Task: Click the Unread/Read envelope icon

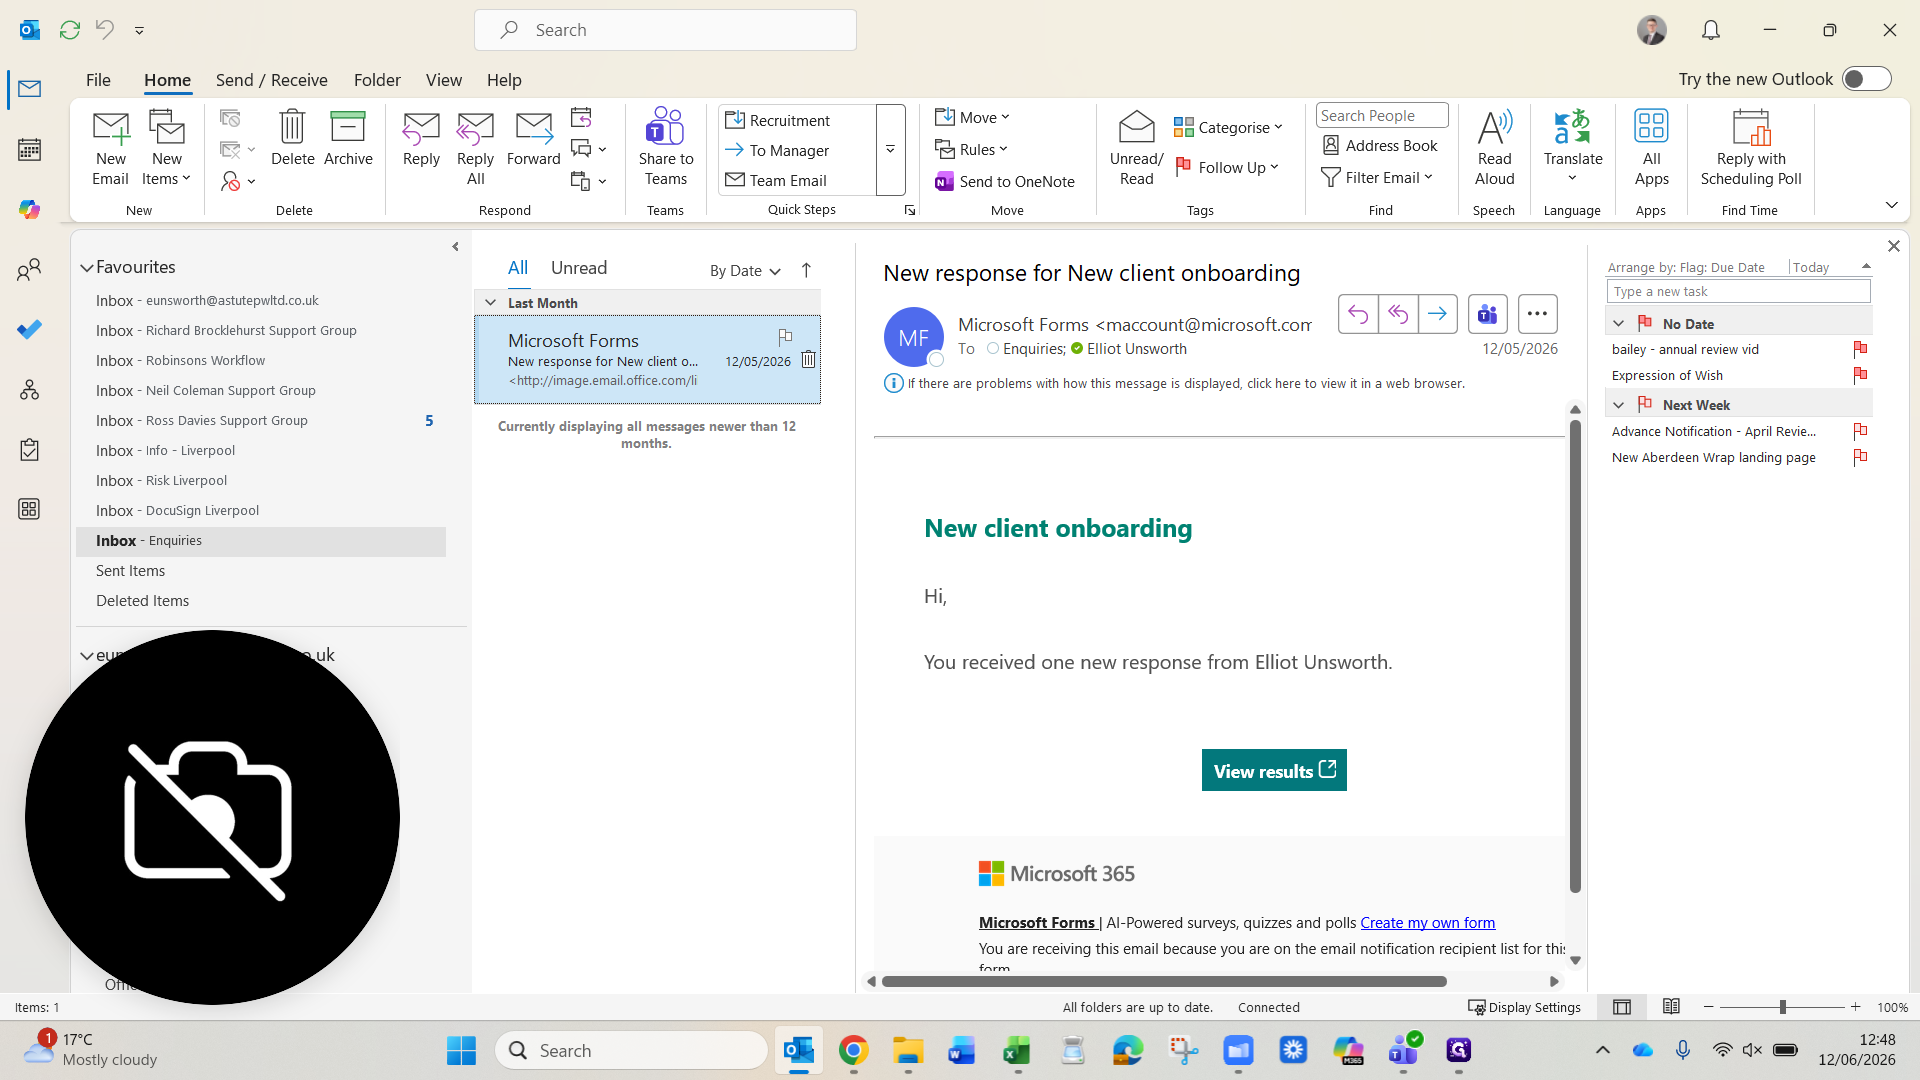Action: (1136, 148)
